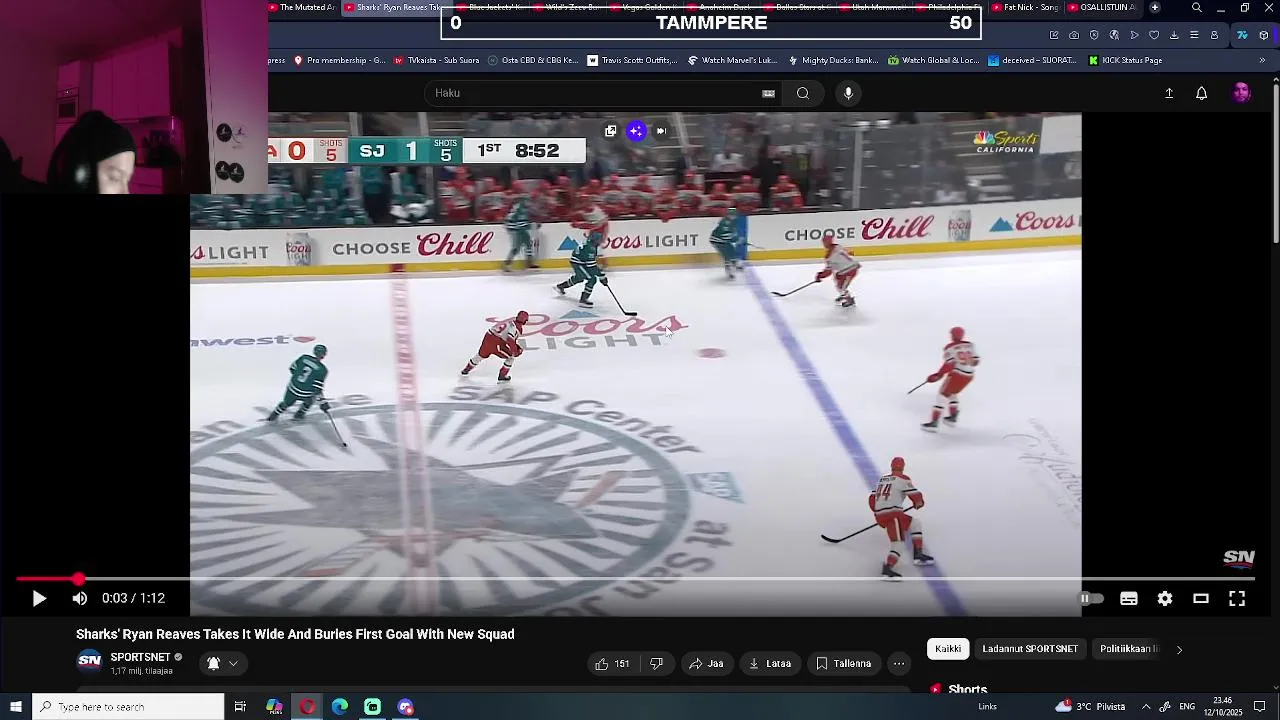
Task: Show hidden system tray icons
Action: (x=1146, y=707)
